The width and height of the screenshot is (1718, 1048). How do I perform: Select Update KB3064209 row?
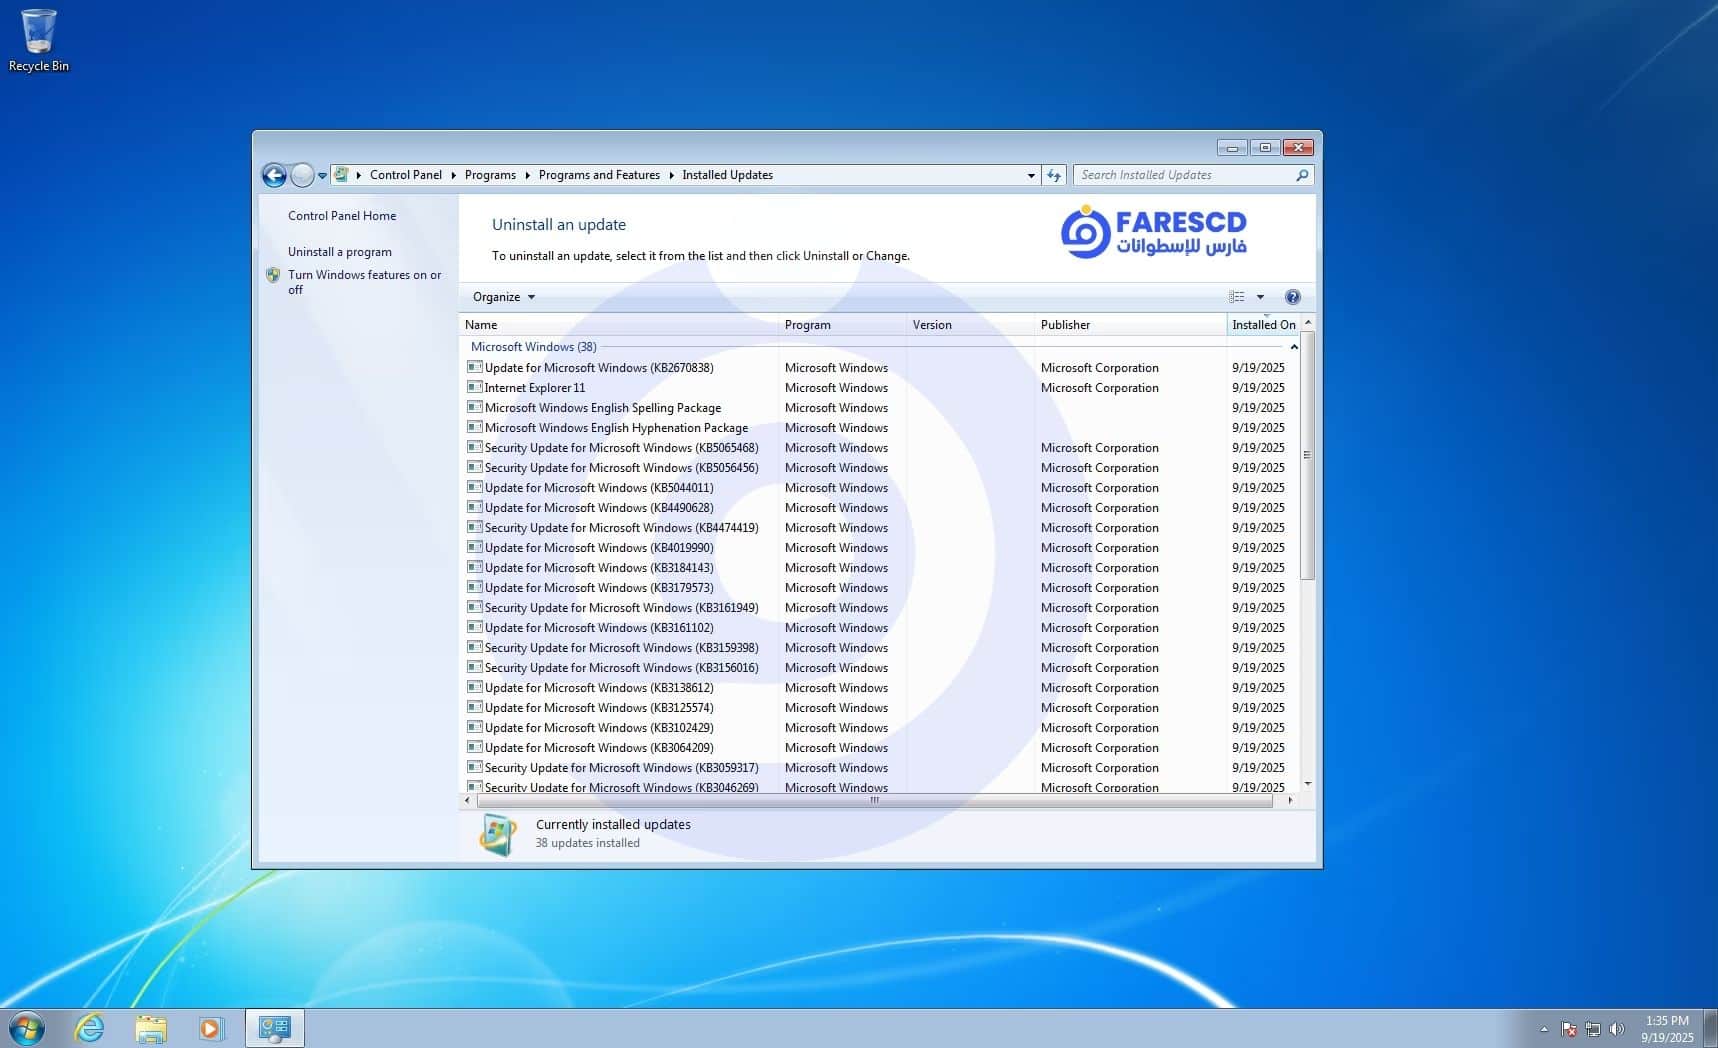coord(880,748)
